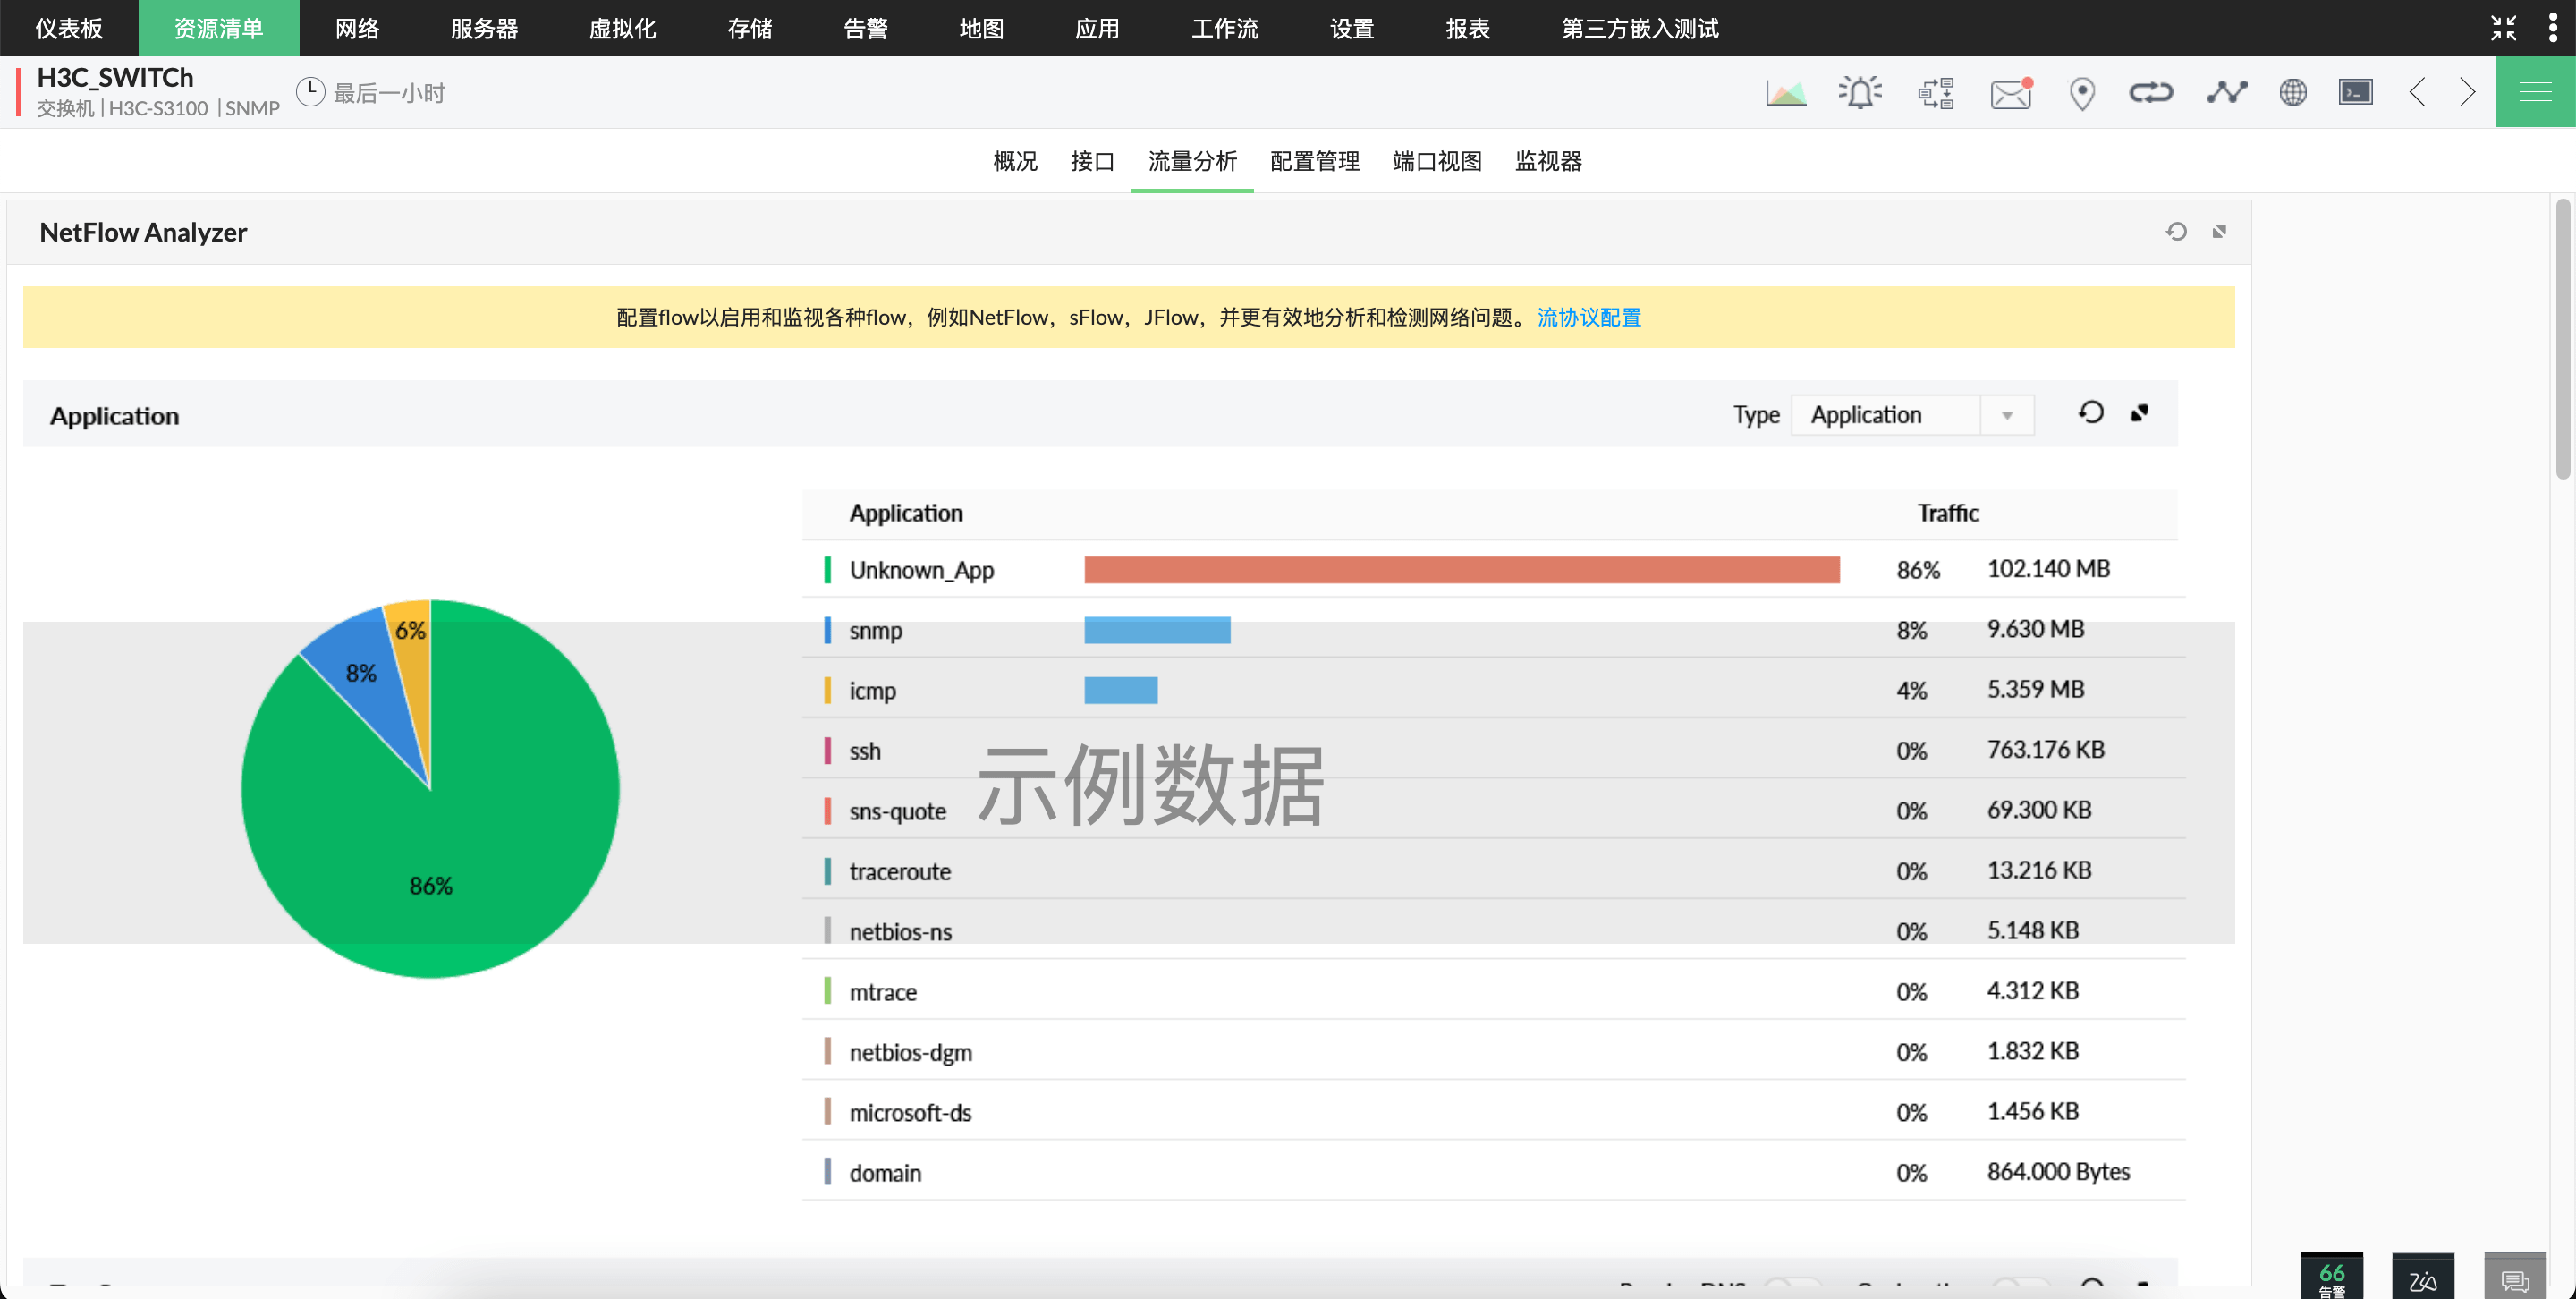
Task: Expand the NetFlow Analyzer panel fullscreen
Action: click(2219, 232)
